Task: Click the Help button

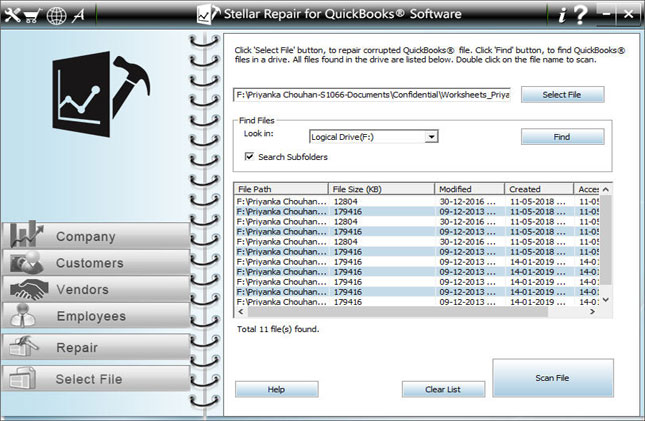Action: [276, 389]
